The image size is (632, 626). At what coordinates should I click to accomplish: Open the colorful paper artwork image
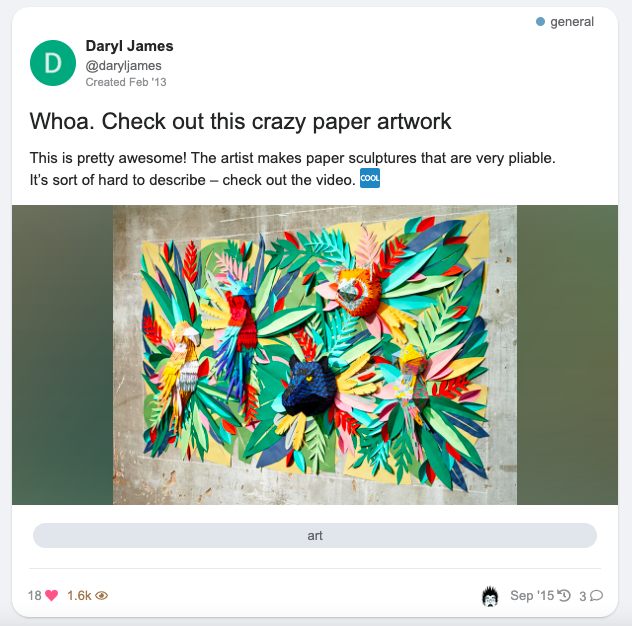(x=315, y=355)
